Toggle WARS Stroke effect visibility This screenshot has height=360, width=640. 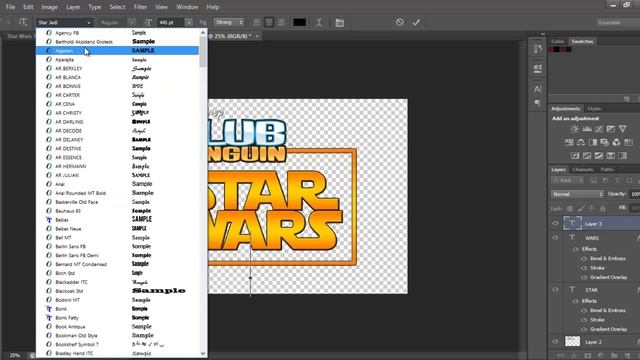click(584, 268)
